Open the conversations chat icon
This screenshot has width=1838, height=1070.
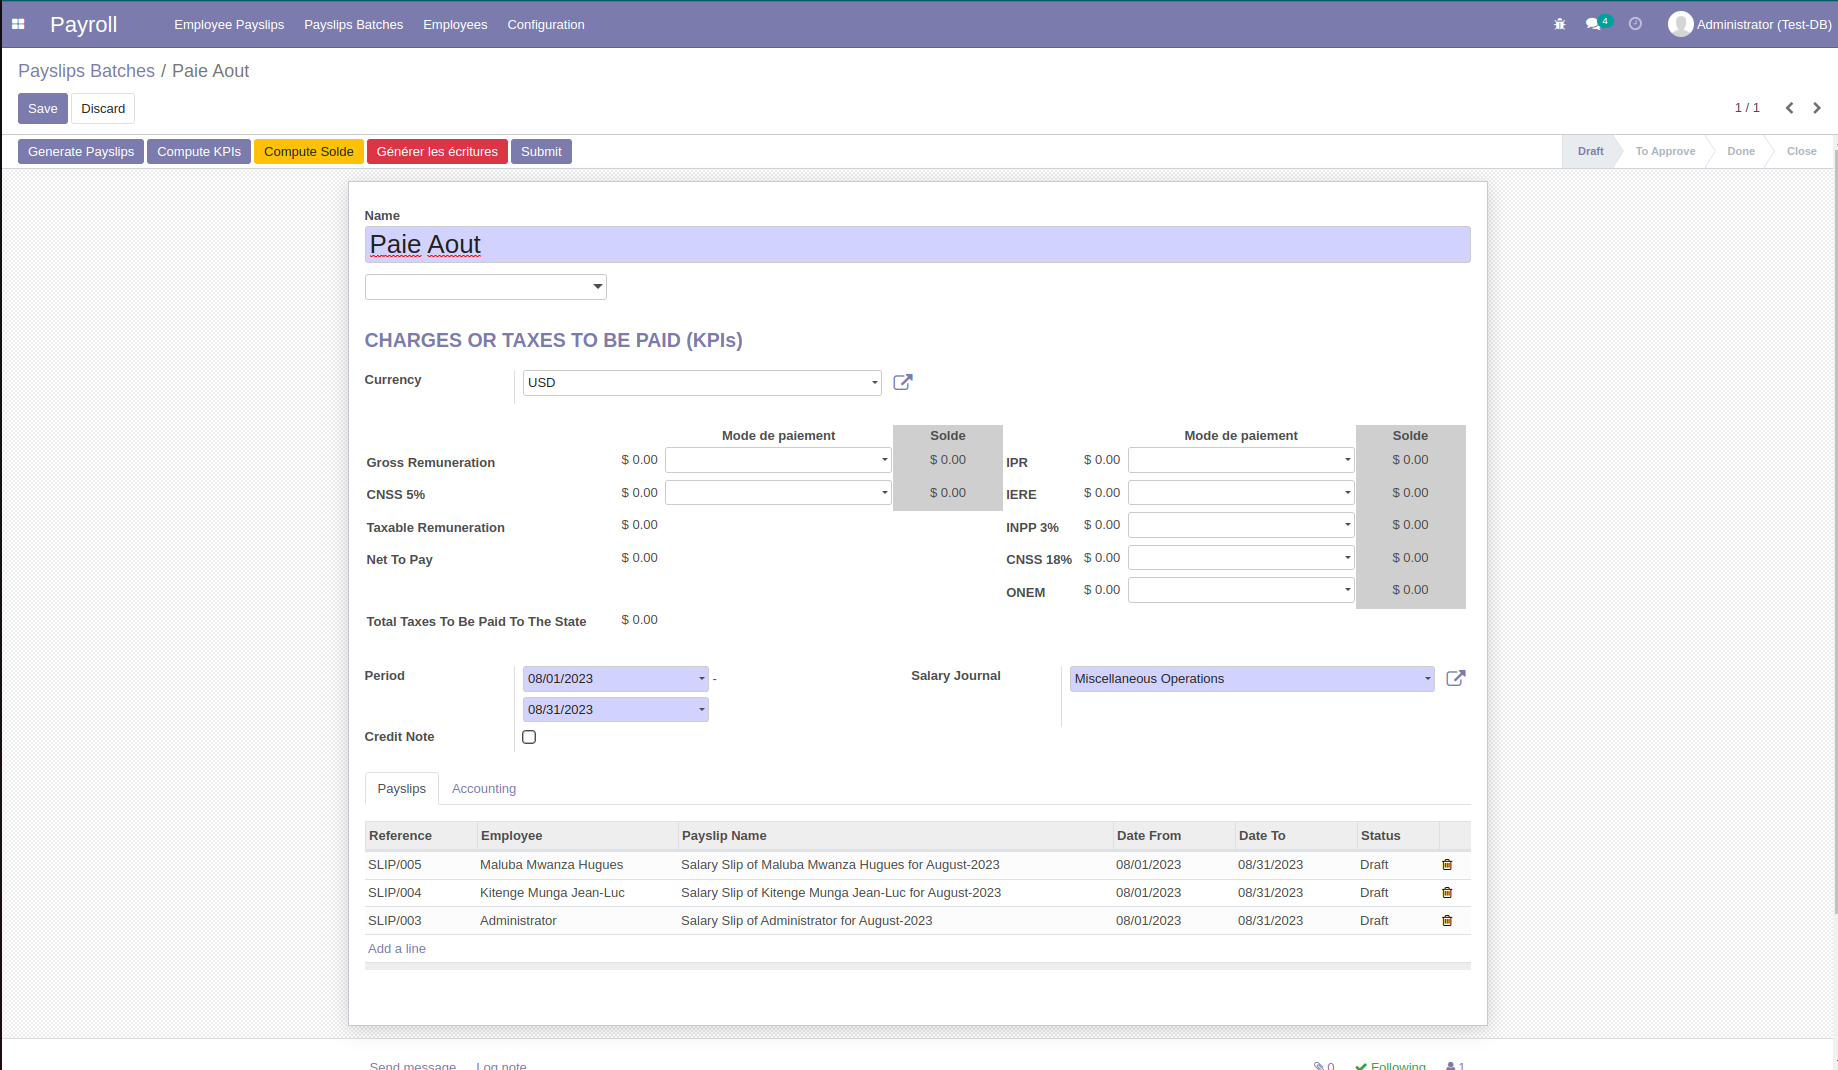coord(1593,24)
